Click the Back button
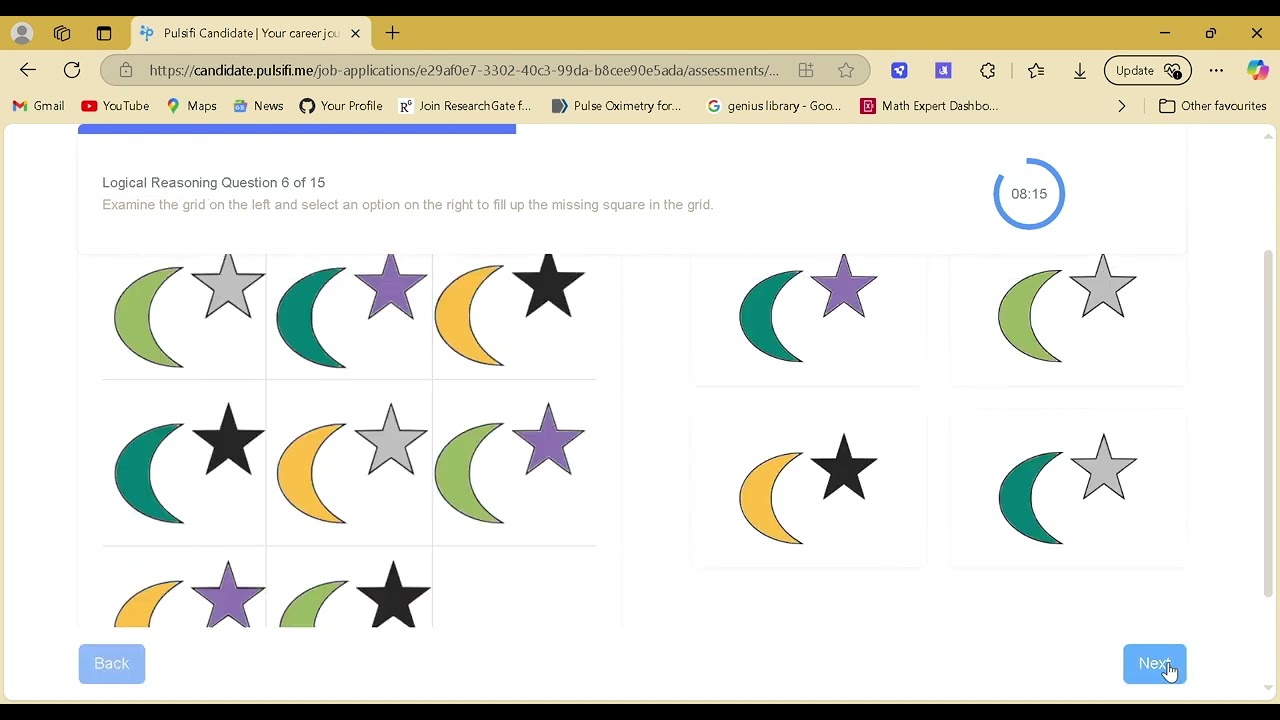Screen dimensions: 1280x720 [x=112, y=664]
